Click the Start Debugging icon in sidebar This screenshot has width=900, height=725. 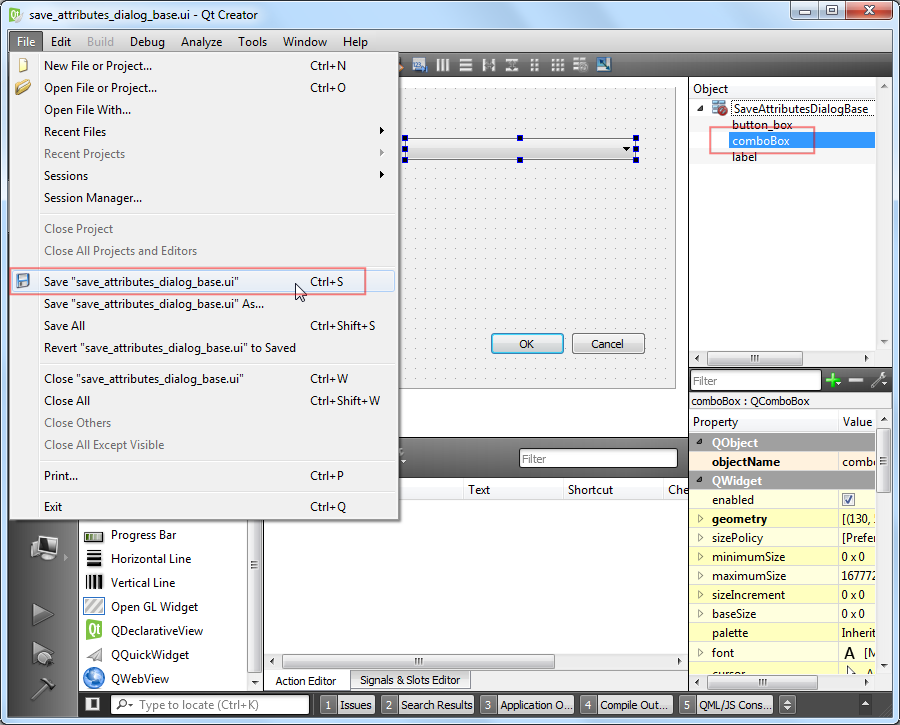click(x=44, y=654)
